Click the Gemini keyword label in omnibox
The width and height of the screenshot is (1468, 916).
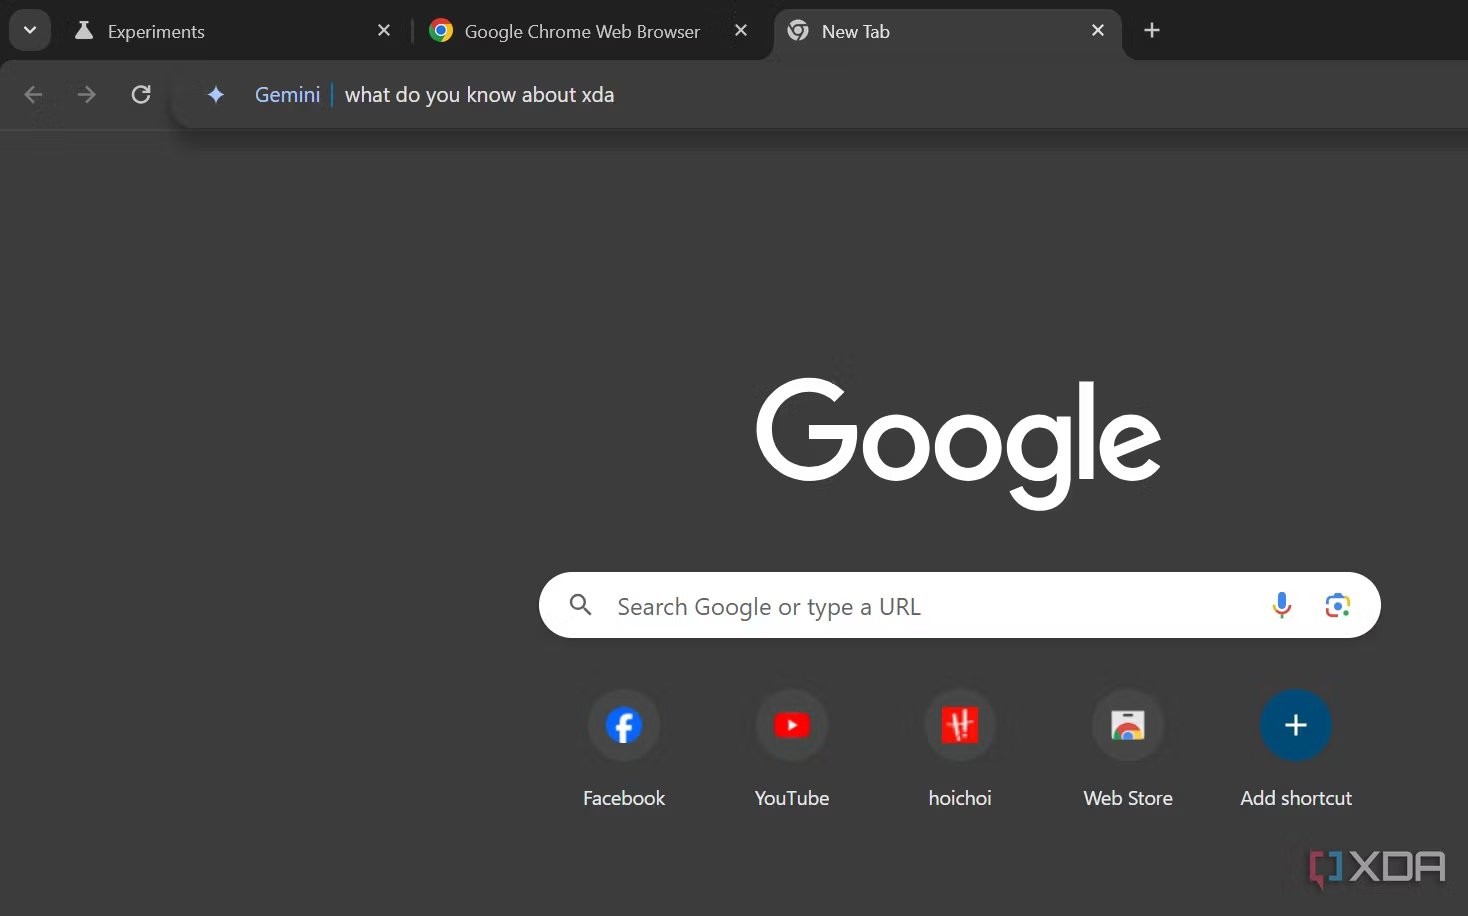point(287,95)
